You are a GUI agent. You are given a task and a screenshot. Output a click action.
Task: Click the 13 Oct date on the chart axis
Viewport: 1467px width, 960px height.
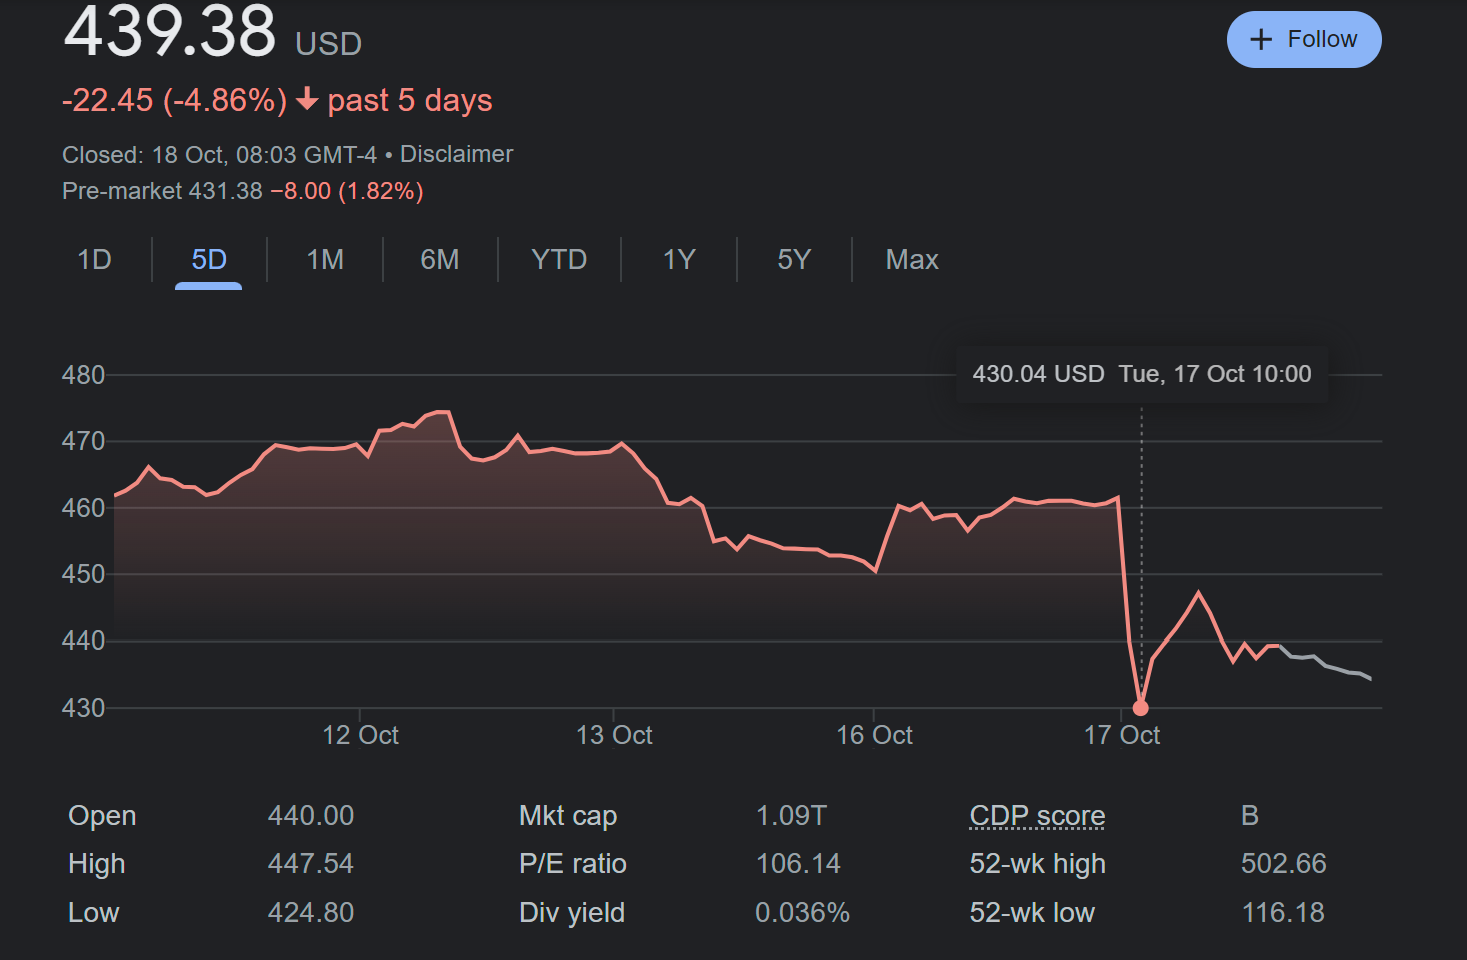click(614, 735)
